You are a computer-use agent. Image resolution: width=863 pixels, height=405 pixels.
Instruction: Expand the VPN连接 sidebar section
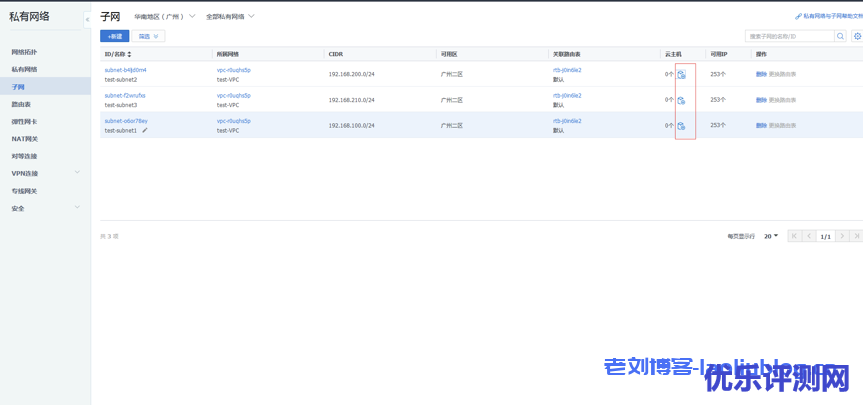[x=77, y=173]
